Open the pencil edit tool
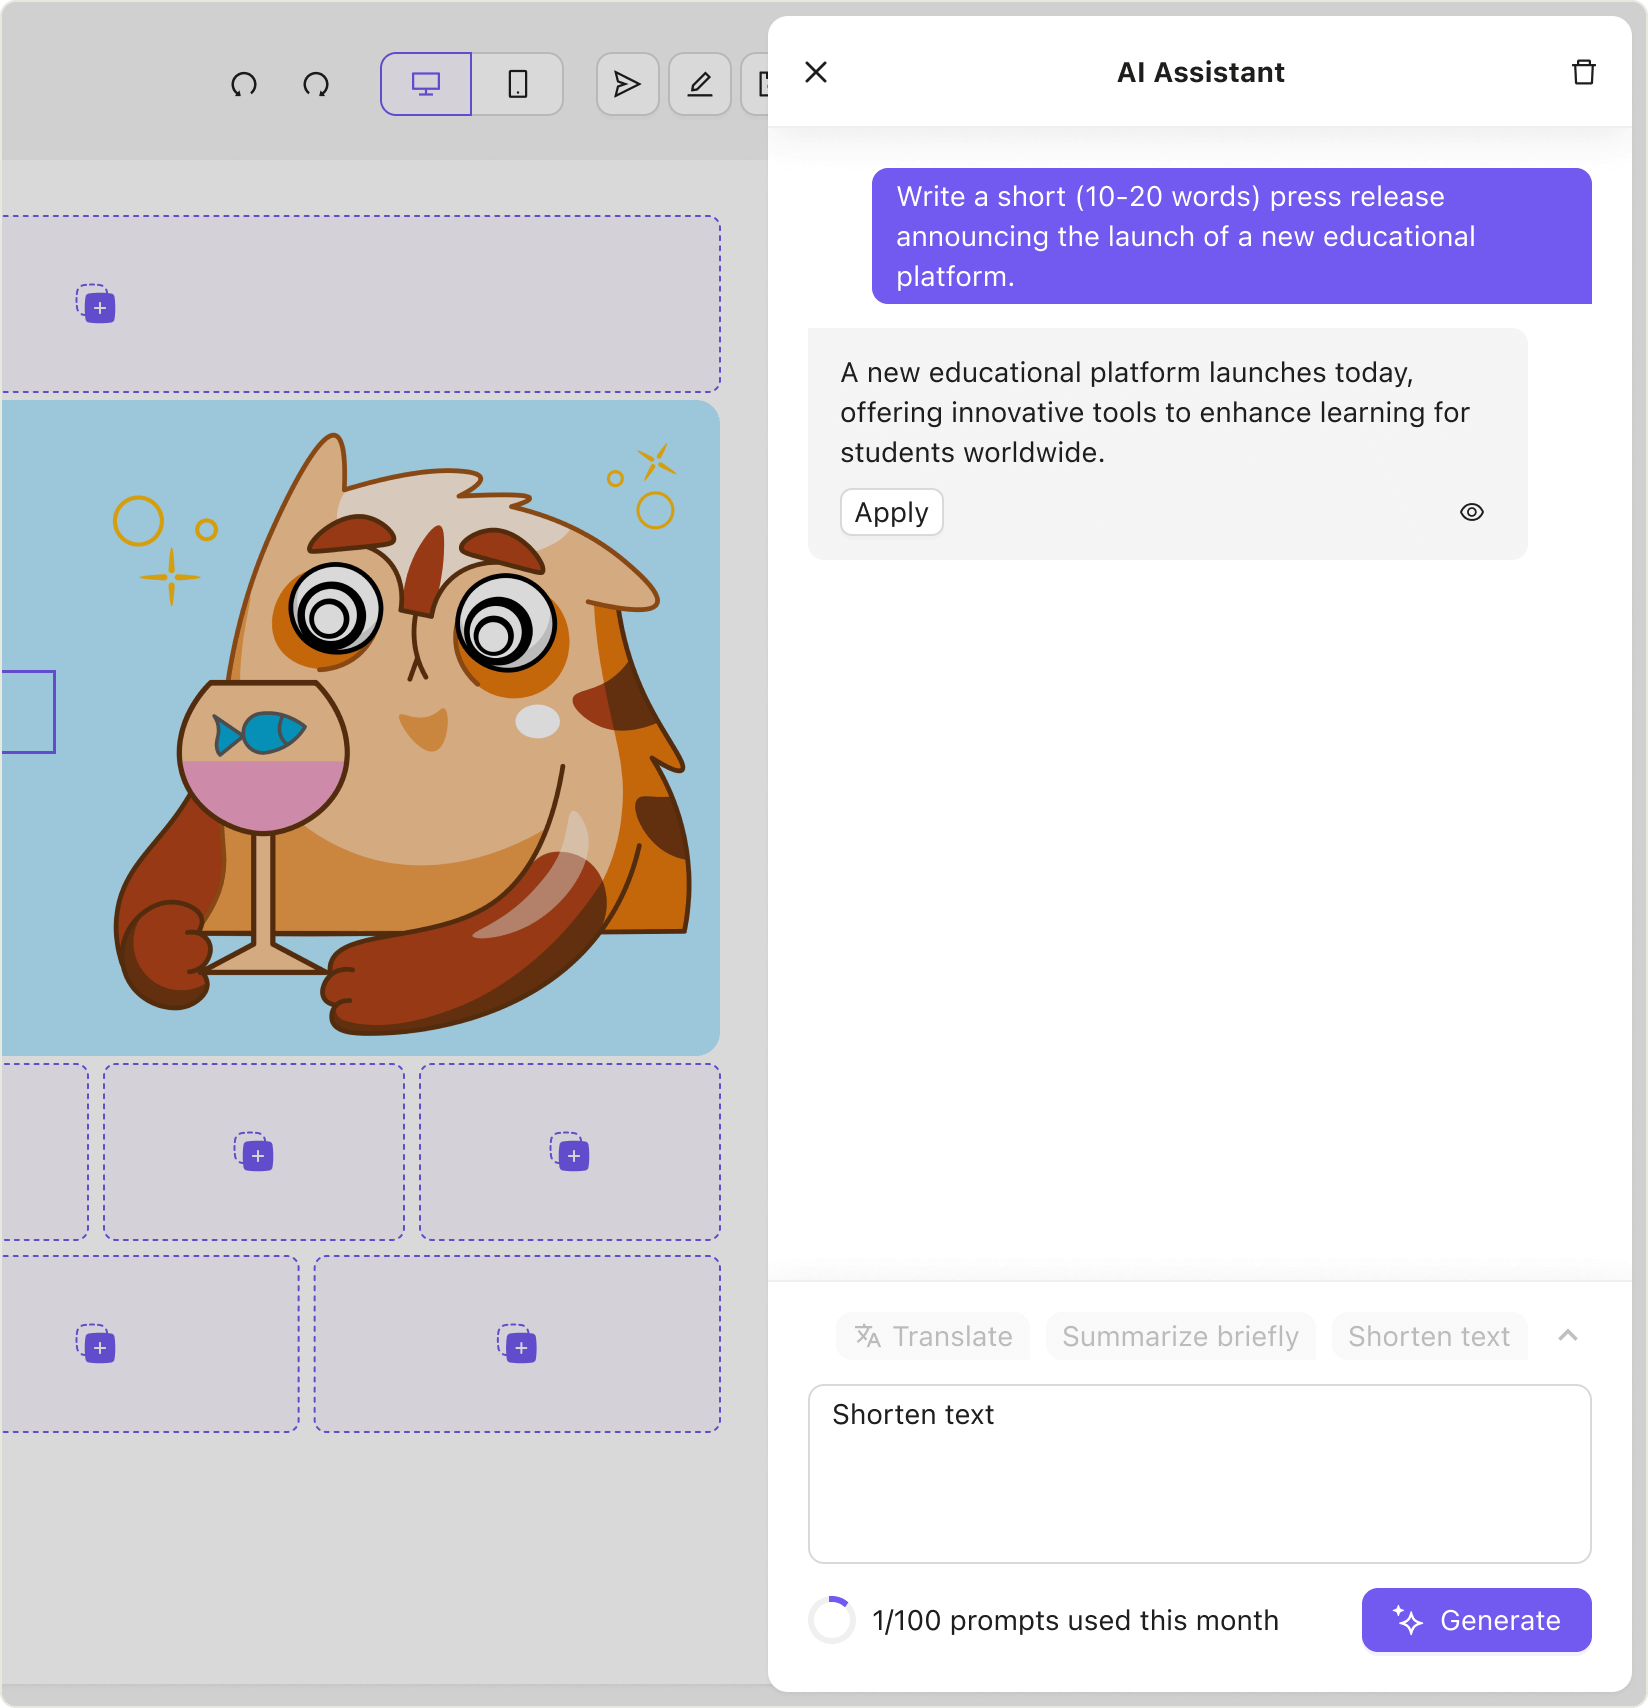1648x1708 pixels. 700,84
